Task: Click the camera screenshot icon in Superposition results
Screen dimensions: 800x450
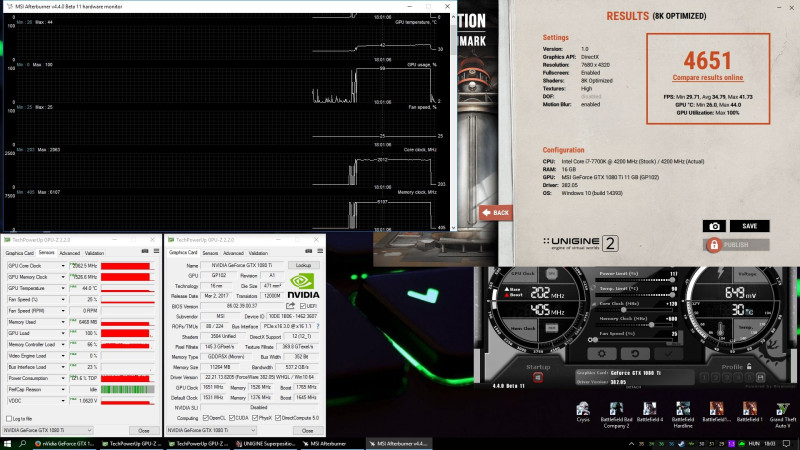Action: point(714,226)
